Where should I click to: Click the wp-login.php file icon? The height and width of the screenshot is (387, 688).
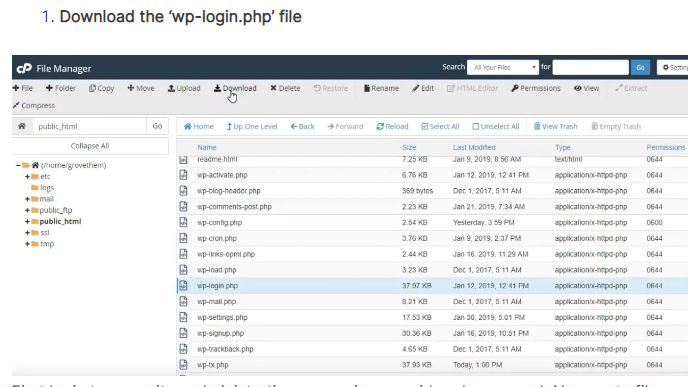coord(183,286)
